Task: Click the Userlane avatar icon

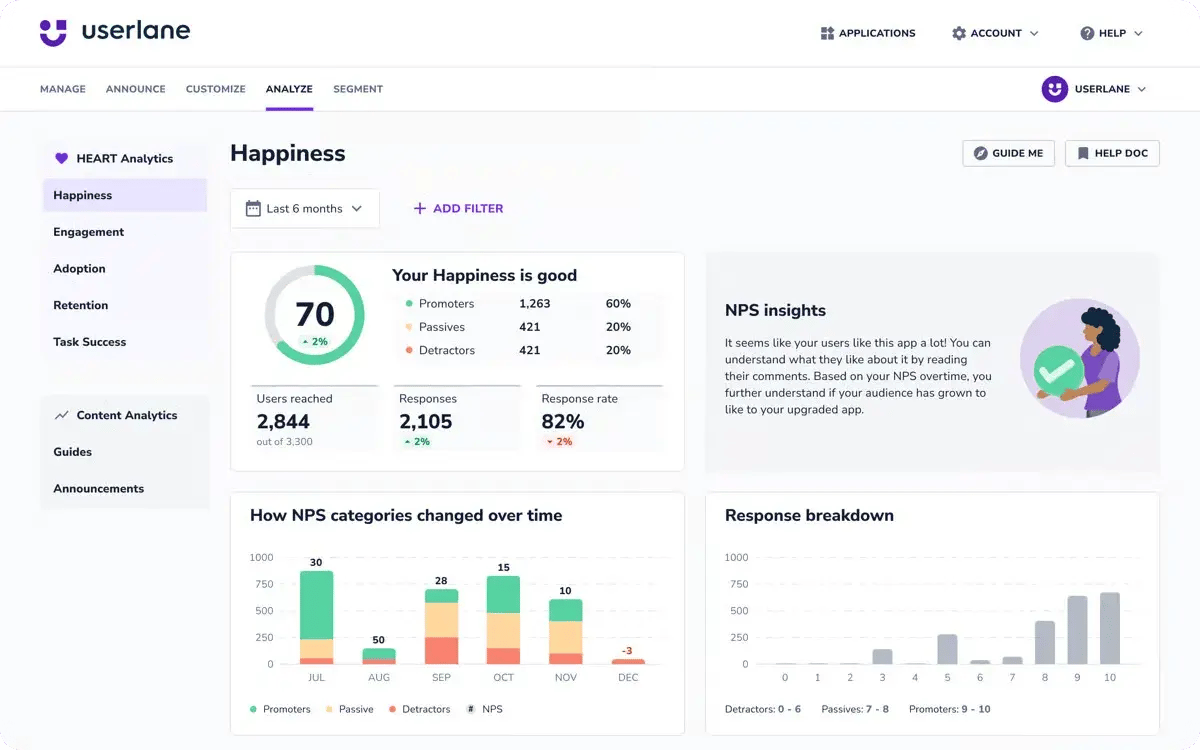Action: (x=1055, y=89)
